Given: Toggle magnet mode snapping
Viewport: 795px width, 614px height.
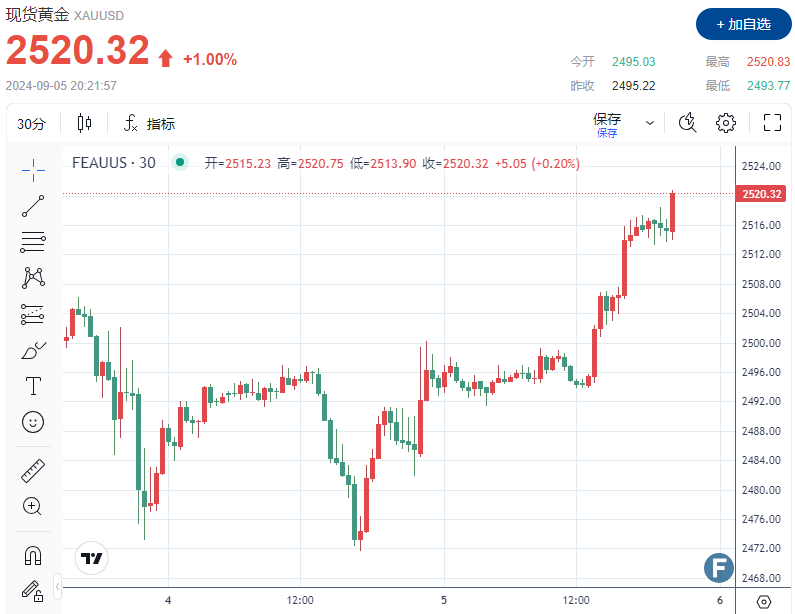Looking at the screenshot, I should 33,556.
